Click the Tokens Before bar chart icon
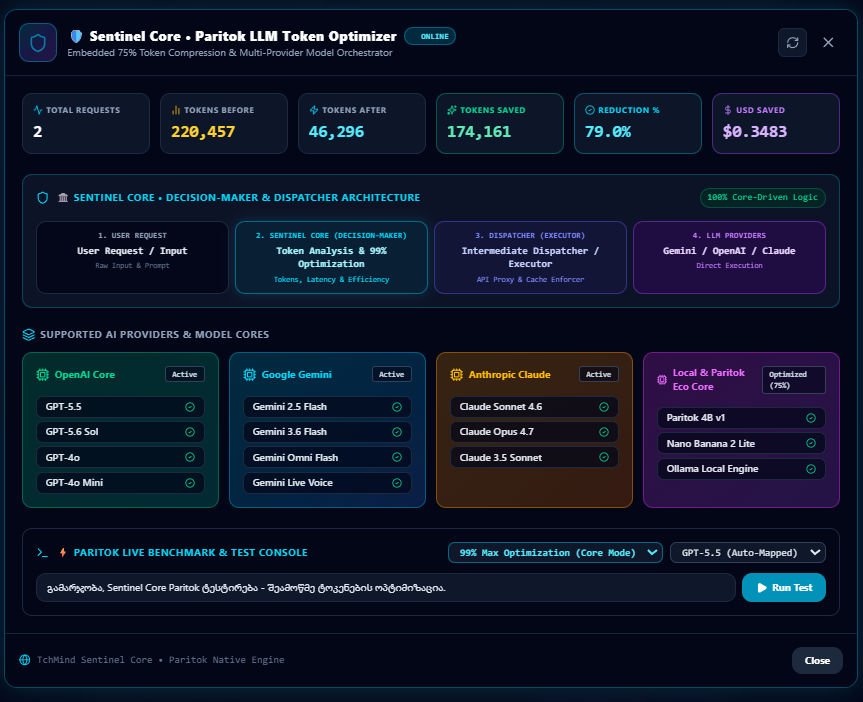The image size is (863, 702). (x=176, y=110)
